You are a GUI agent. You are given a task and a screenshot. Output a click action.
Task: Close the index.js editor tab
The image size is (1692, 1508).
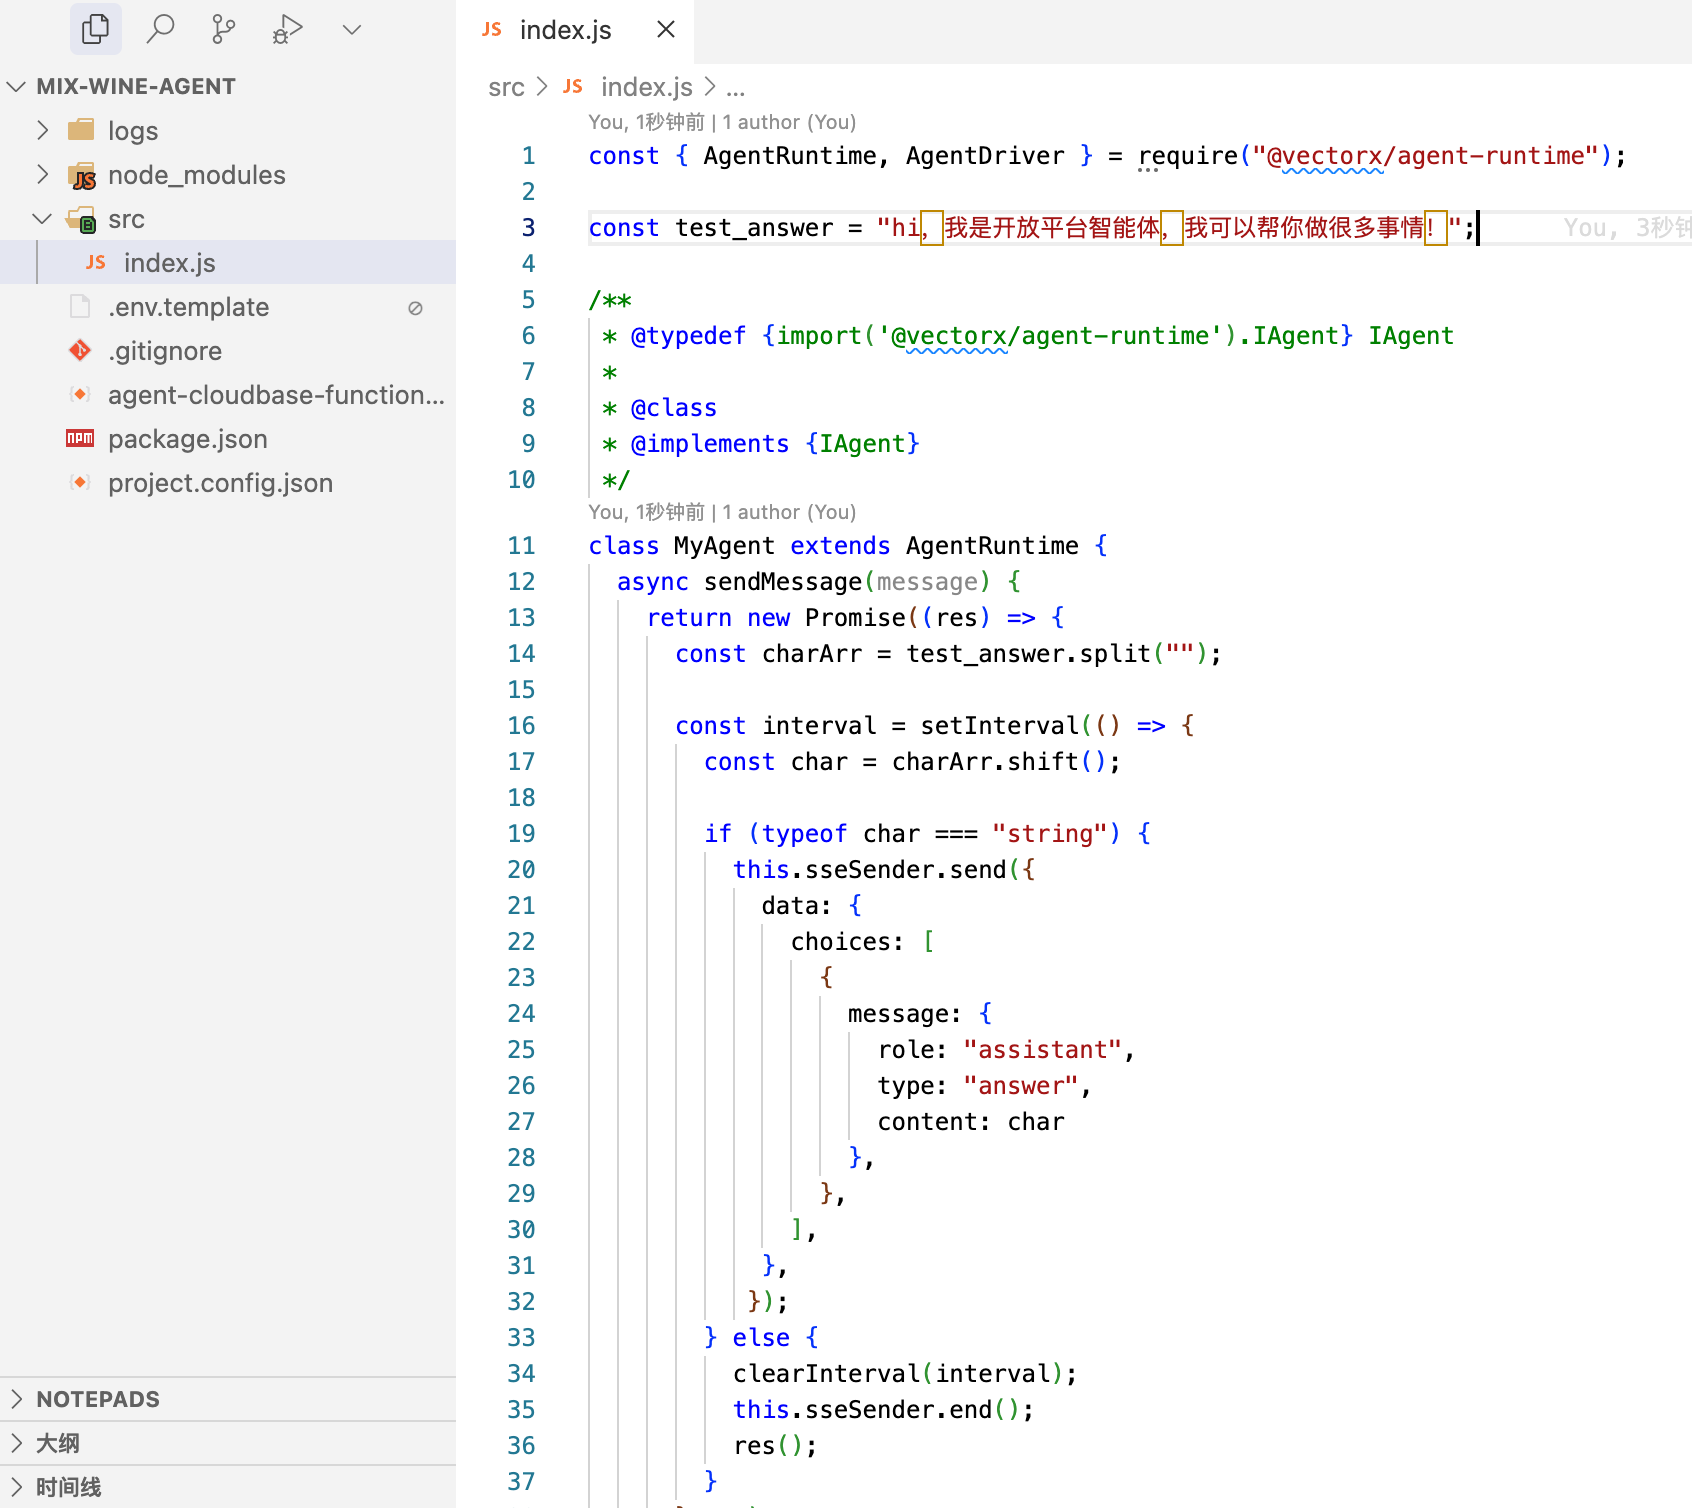665,30
